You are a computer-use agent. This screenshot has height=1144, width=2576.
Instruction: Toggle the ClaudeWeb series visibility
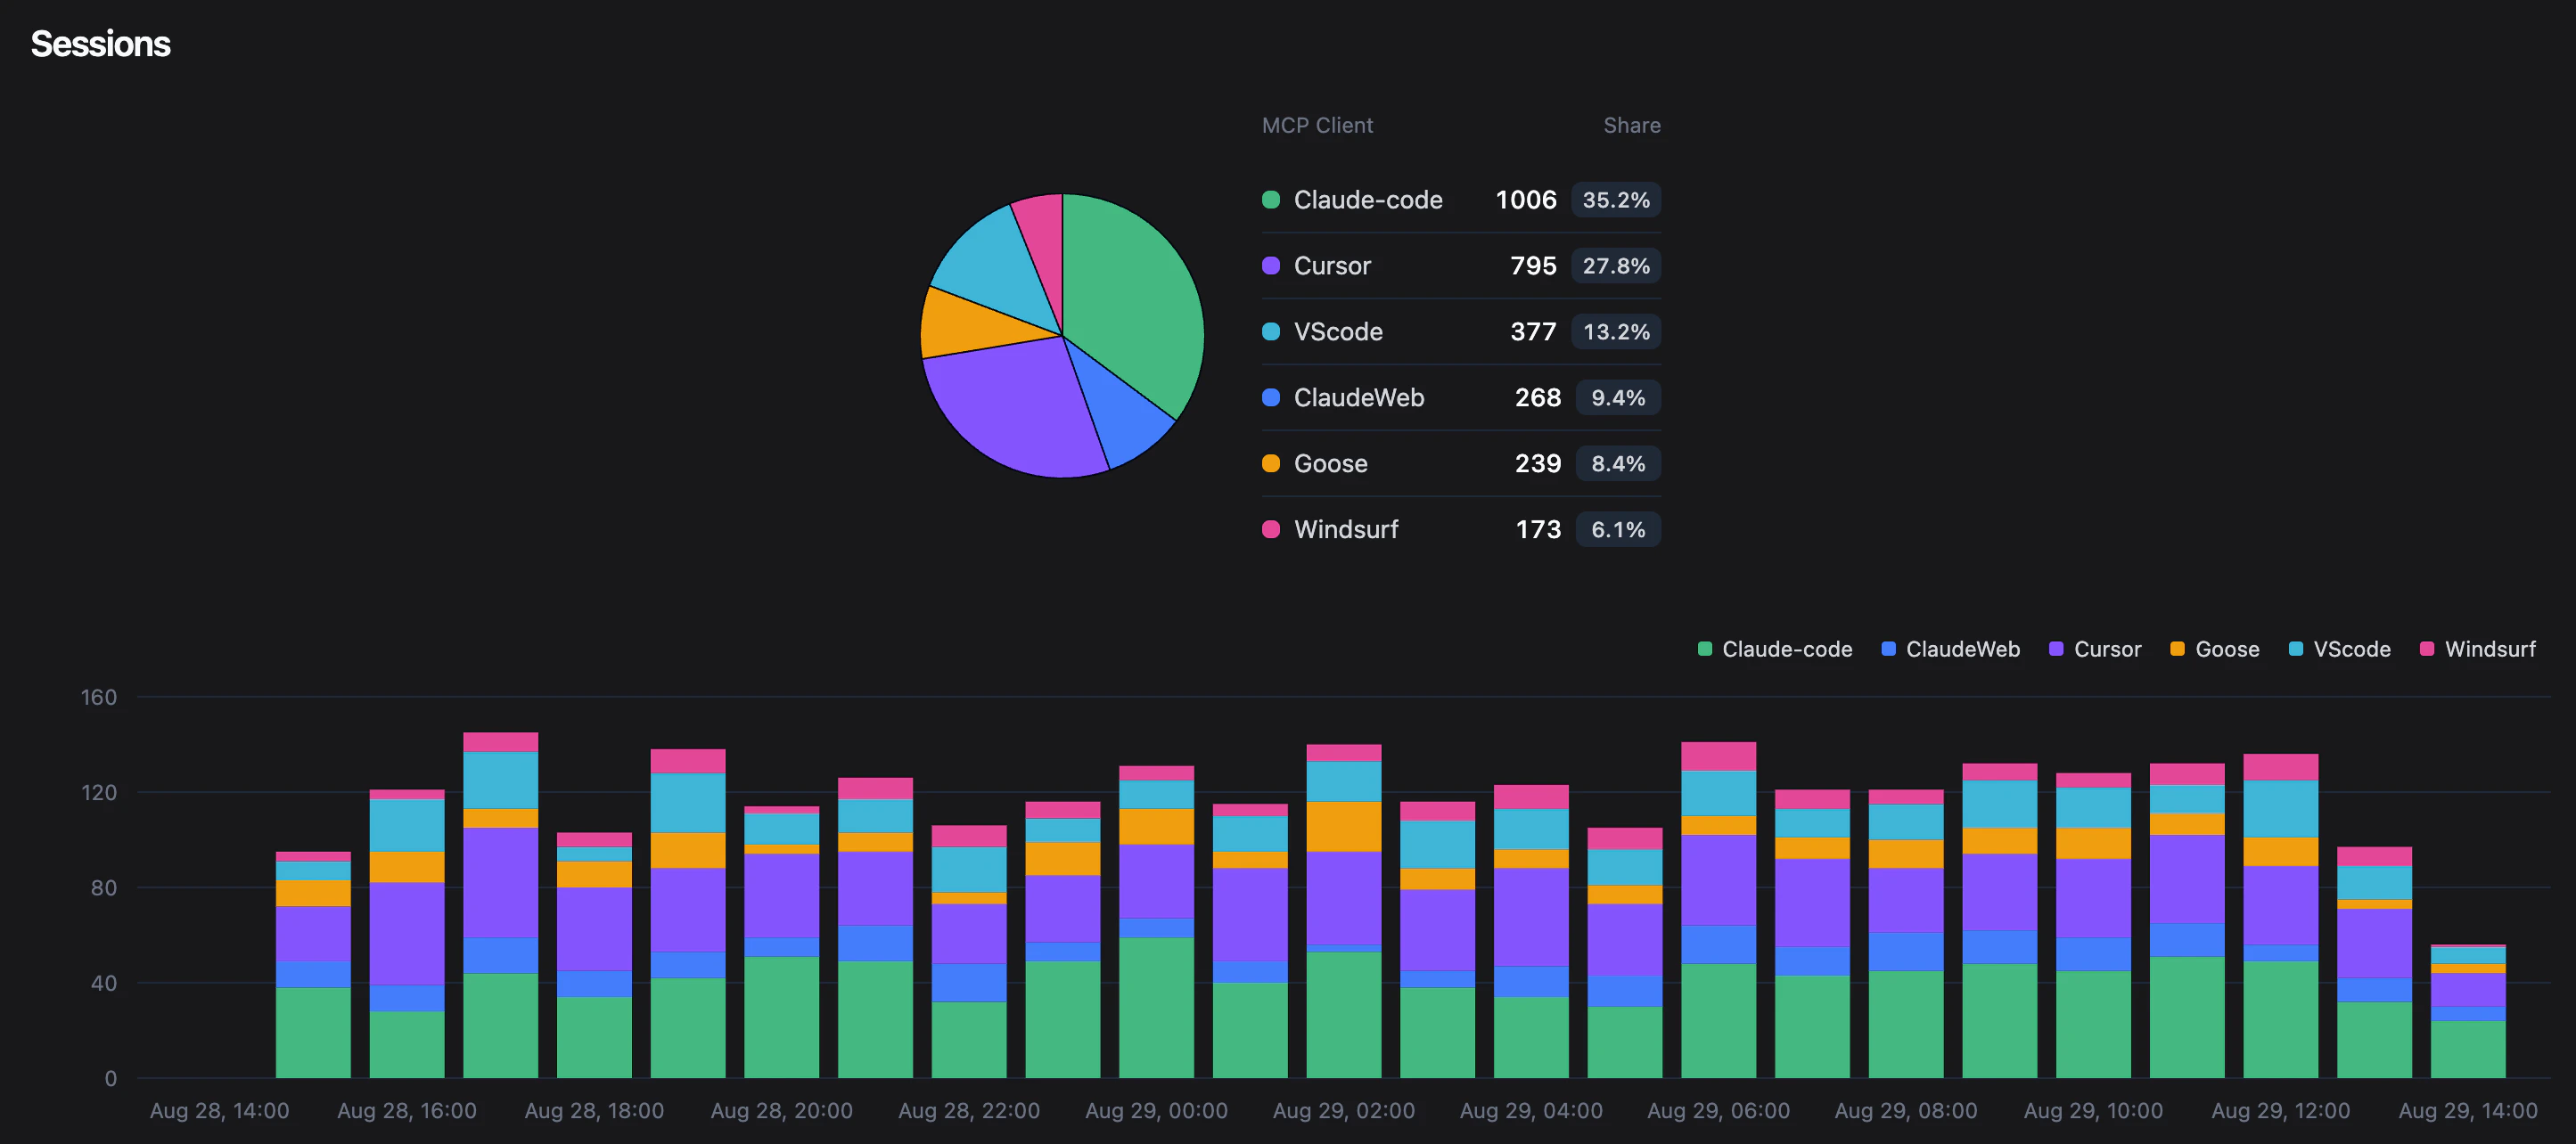click(1888, 649)
